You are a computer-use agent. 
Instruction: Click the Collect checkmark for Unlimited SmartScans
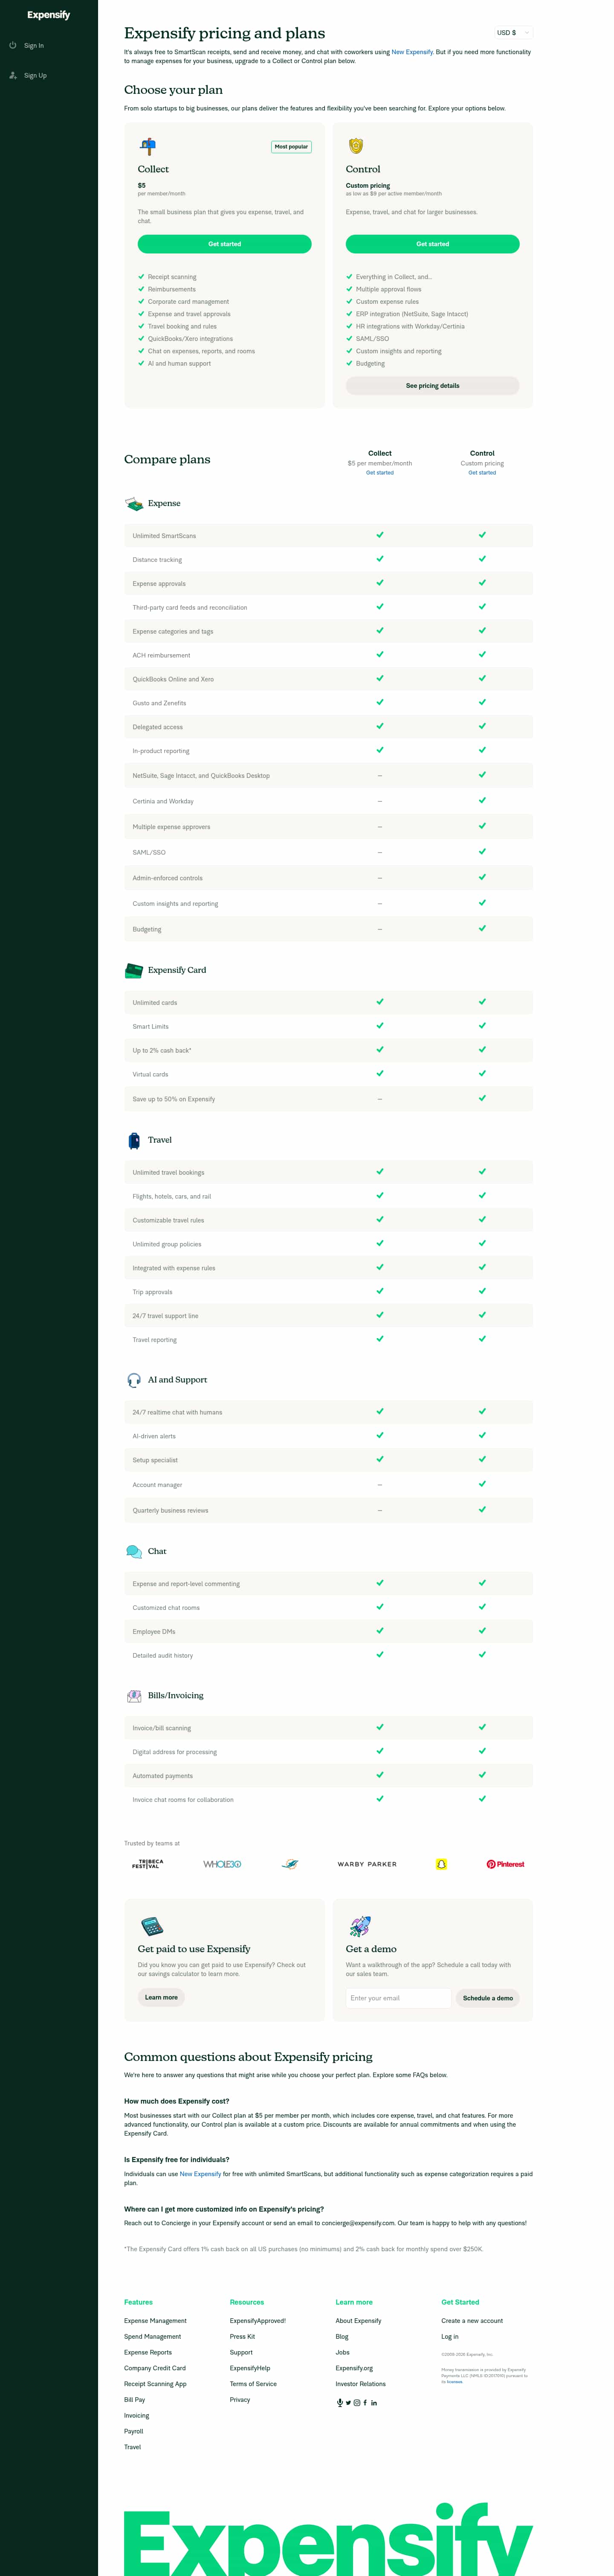pyautogui.click(x=380, y=535)
